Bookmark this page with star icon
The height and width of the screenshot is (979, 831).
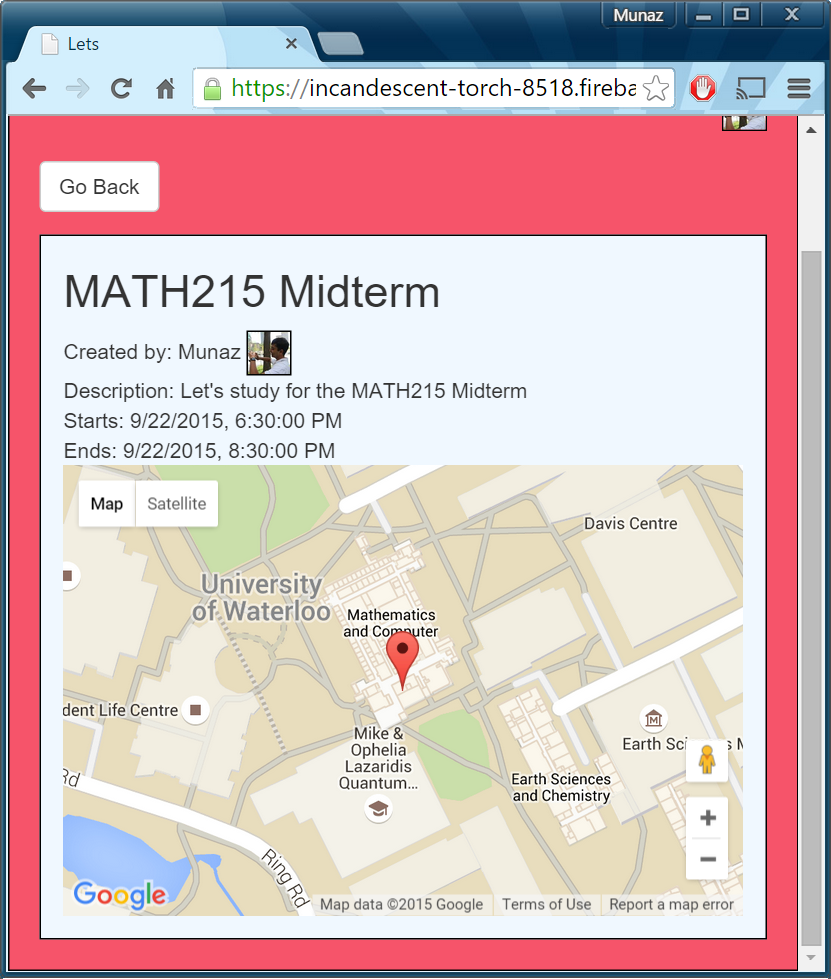pos(656,89)
